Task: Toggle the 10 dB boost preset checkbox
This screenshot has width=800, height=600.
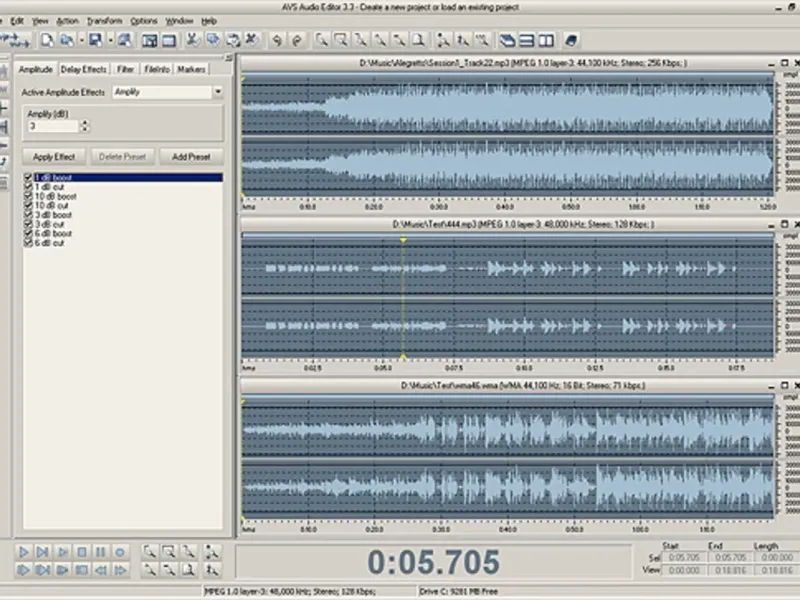Action: click(28, 196)
